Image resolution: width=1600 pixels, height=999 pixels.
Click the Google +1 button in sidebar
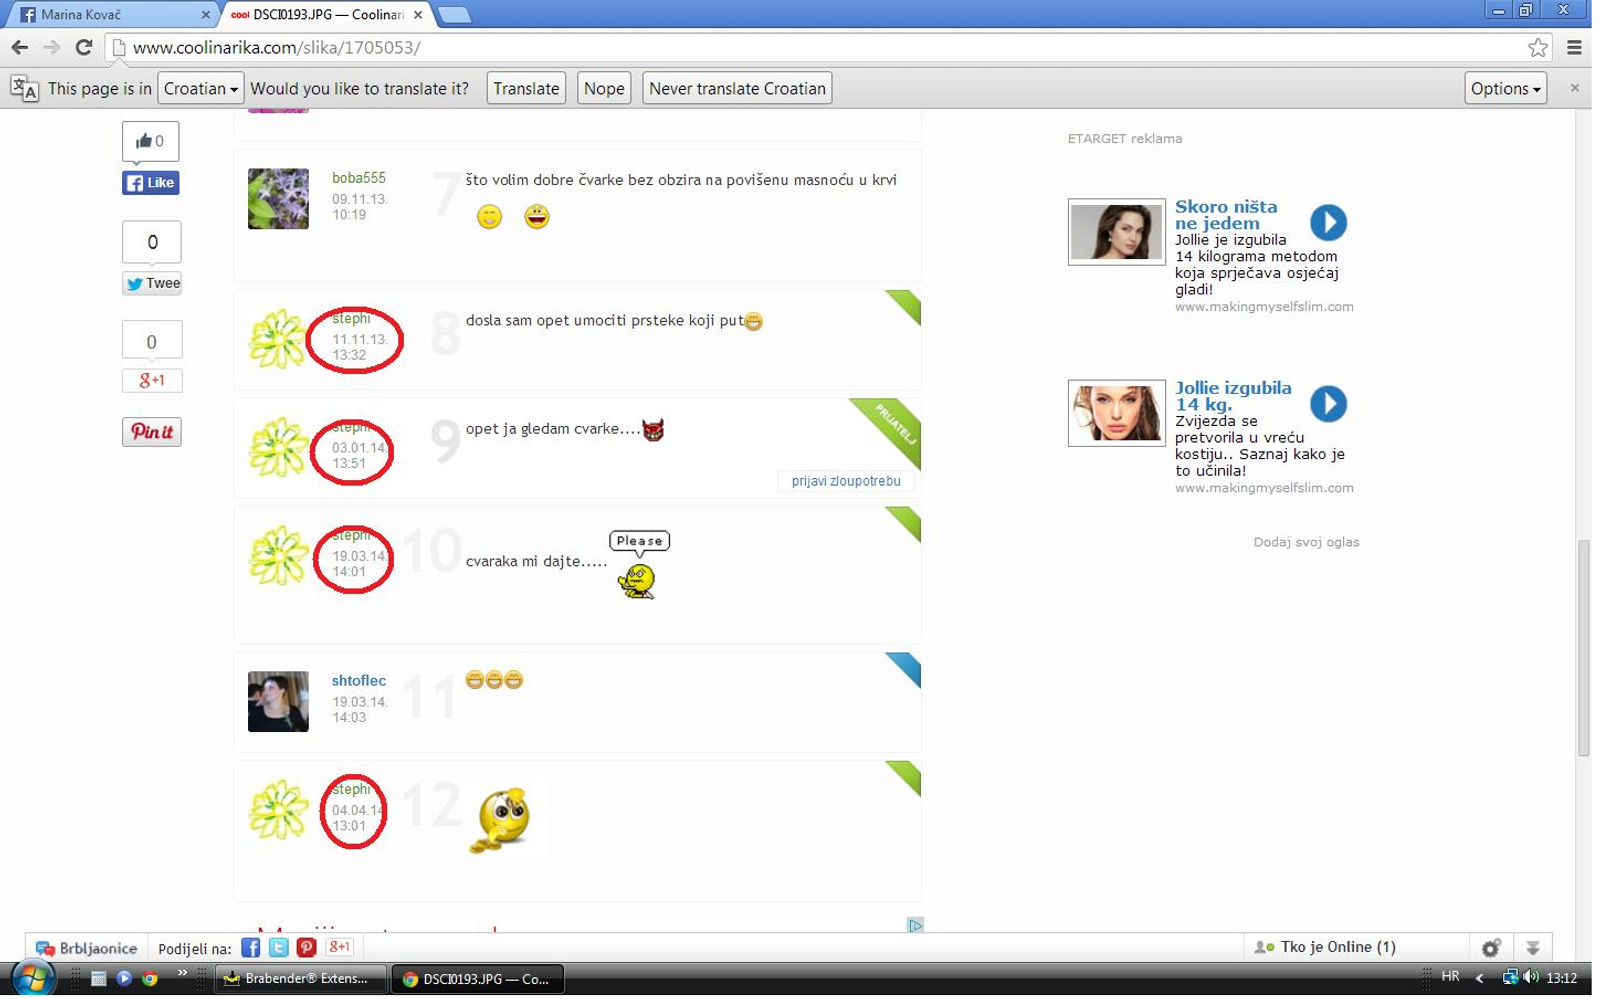click(152, 380)
